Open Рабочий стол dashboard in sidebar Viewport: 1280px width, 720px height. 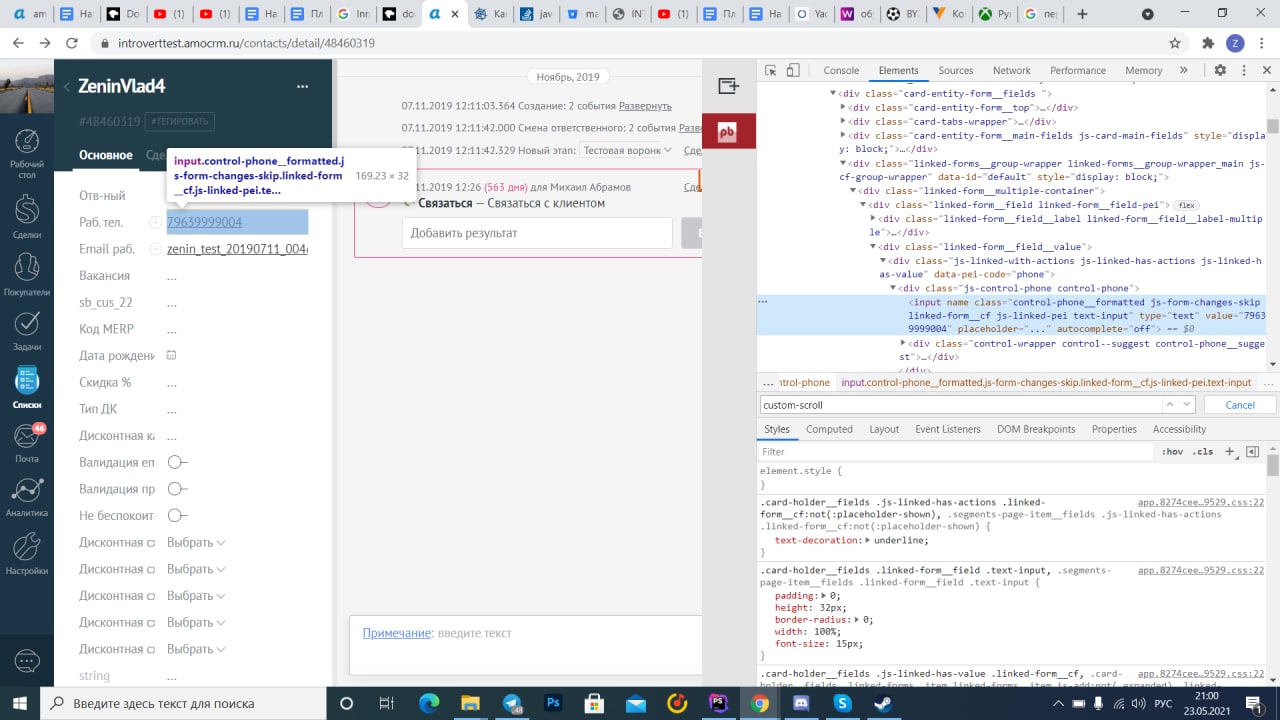27,153
